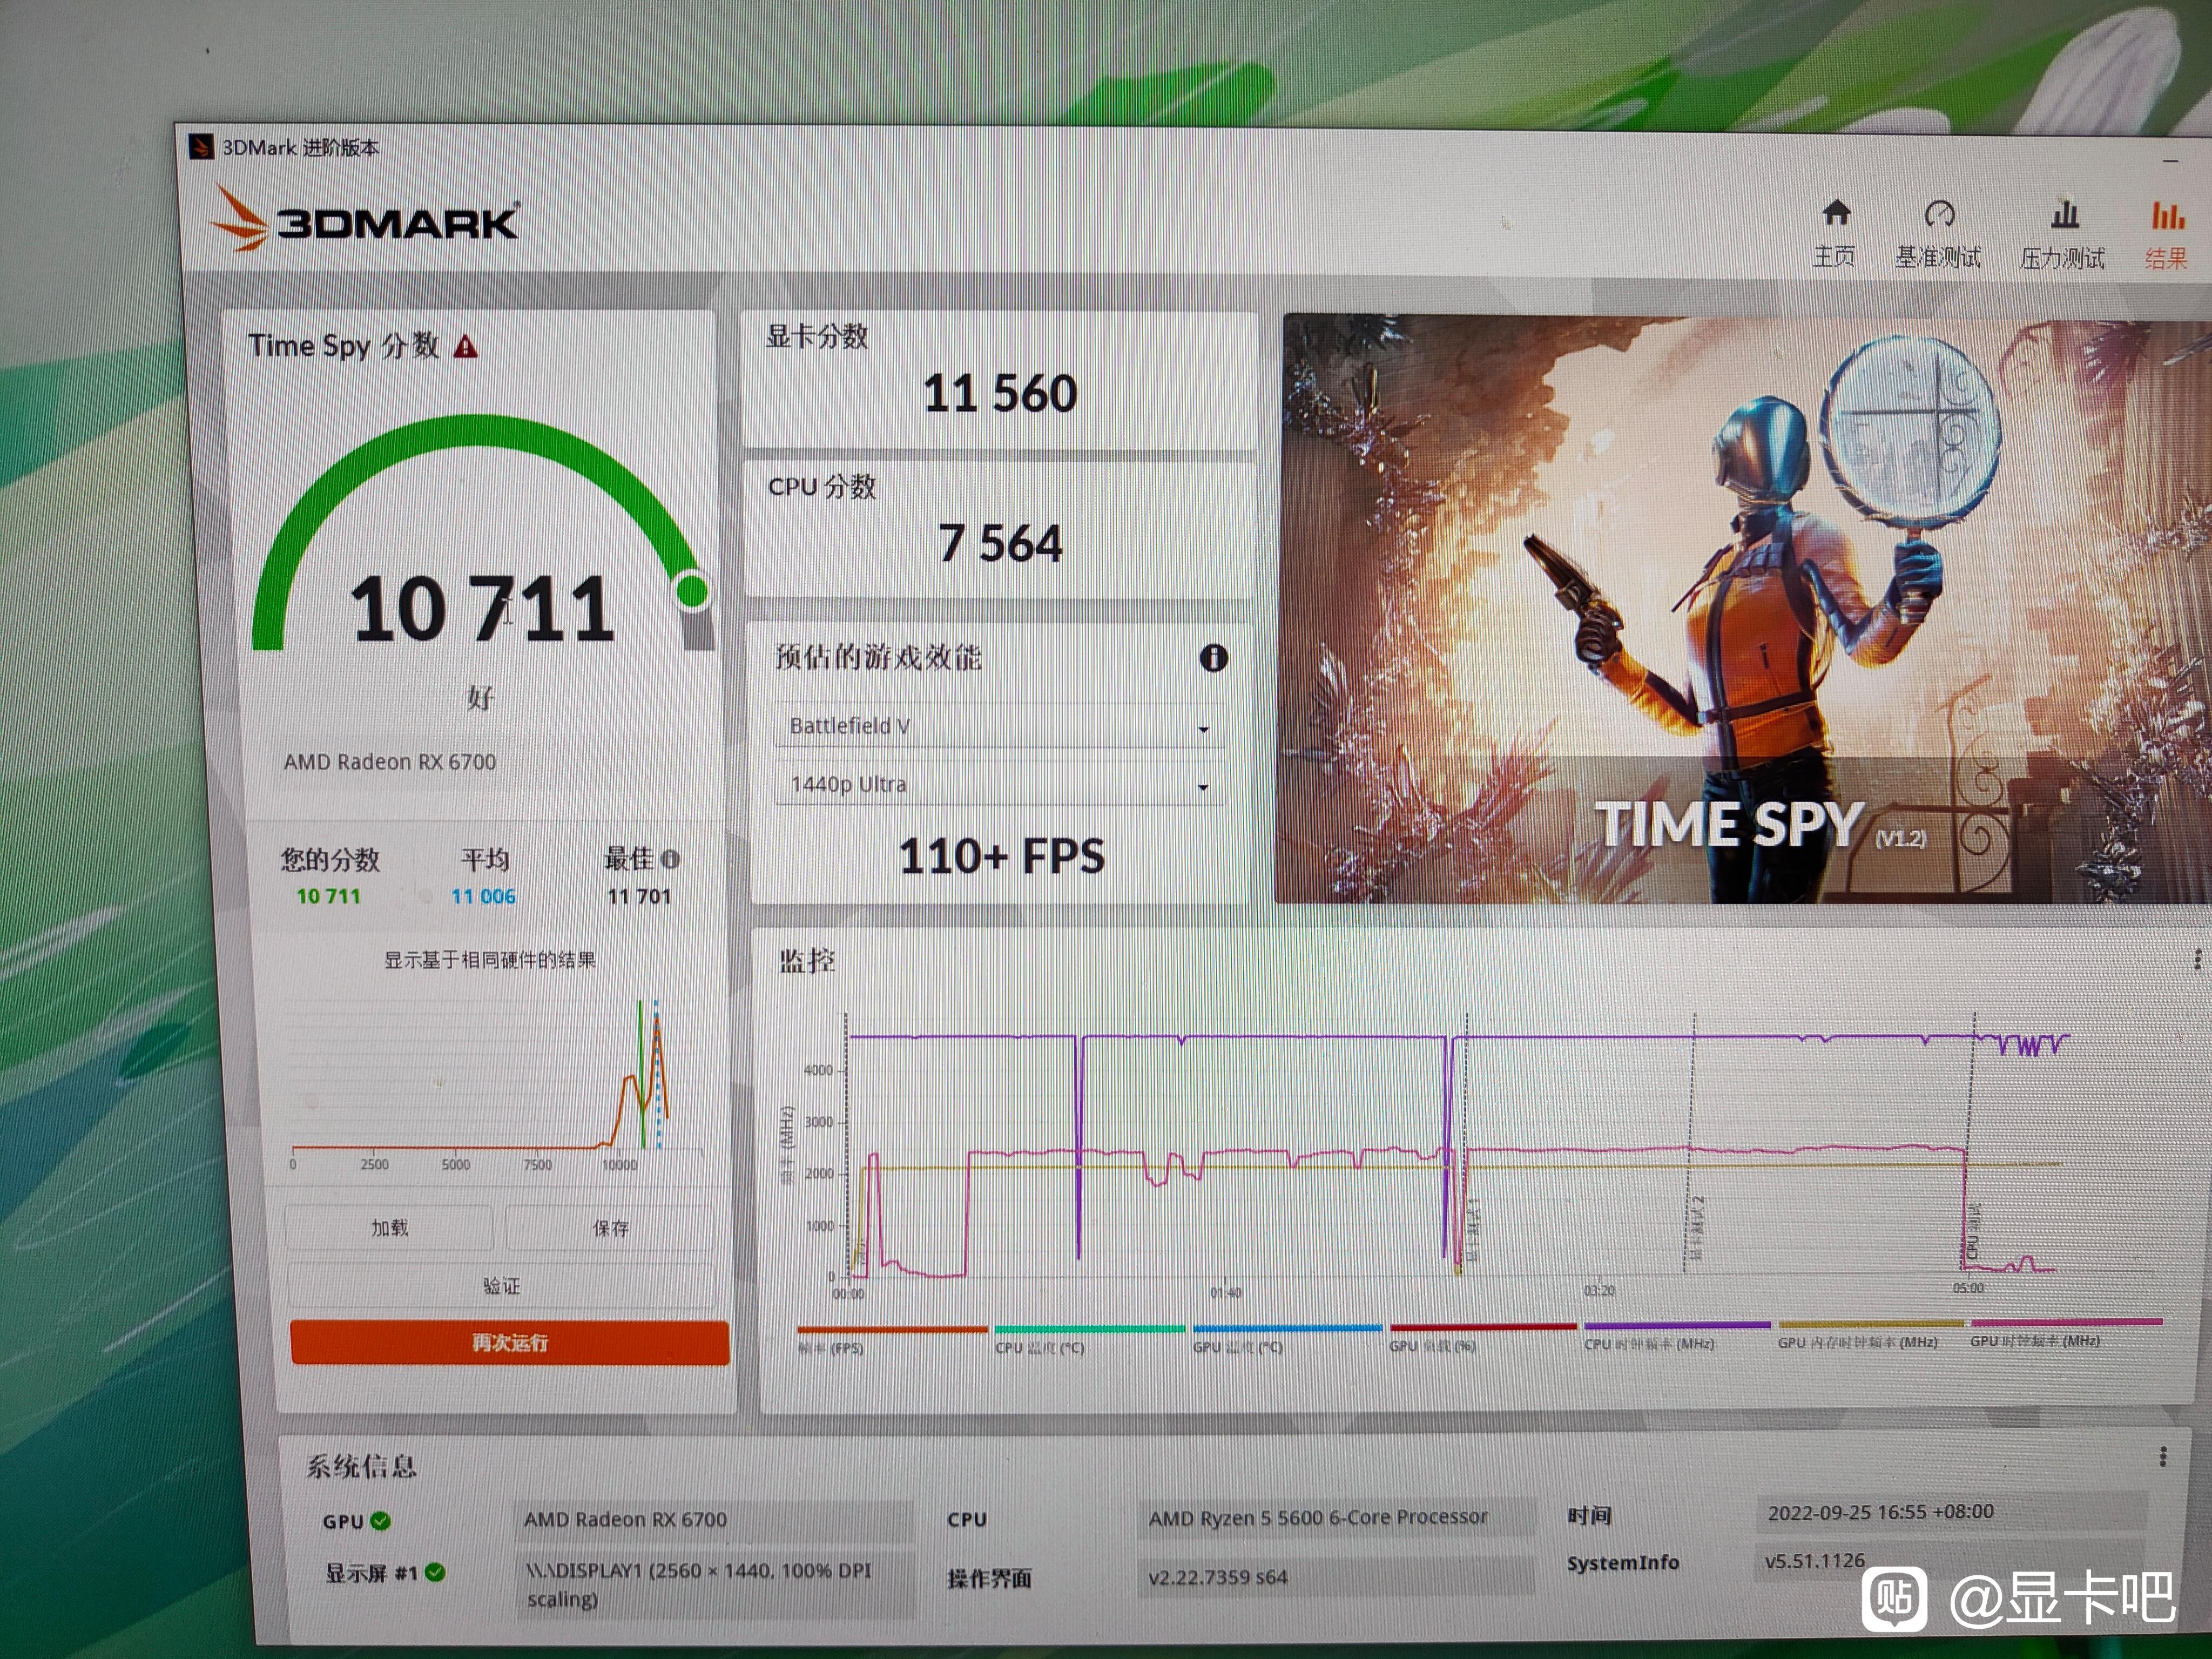Click the 3DMark logo in the header

coord(365,218)
